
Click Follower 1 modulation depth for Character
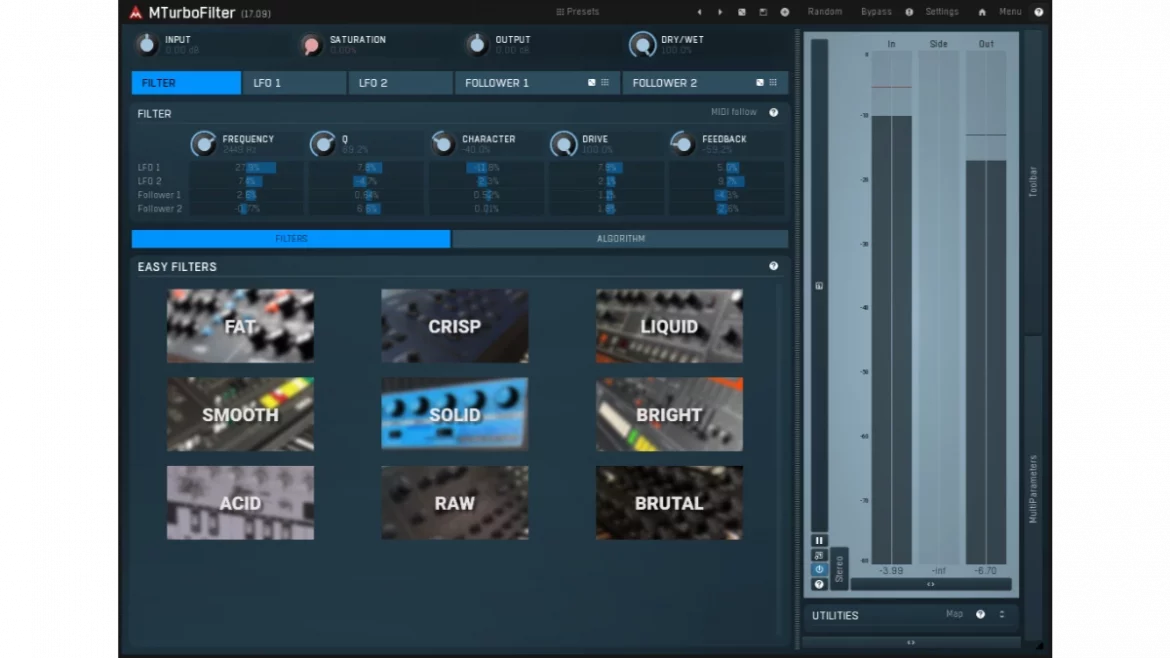[487, 195]
